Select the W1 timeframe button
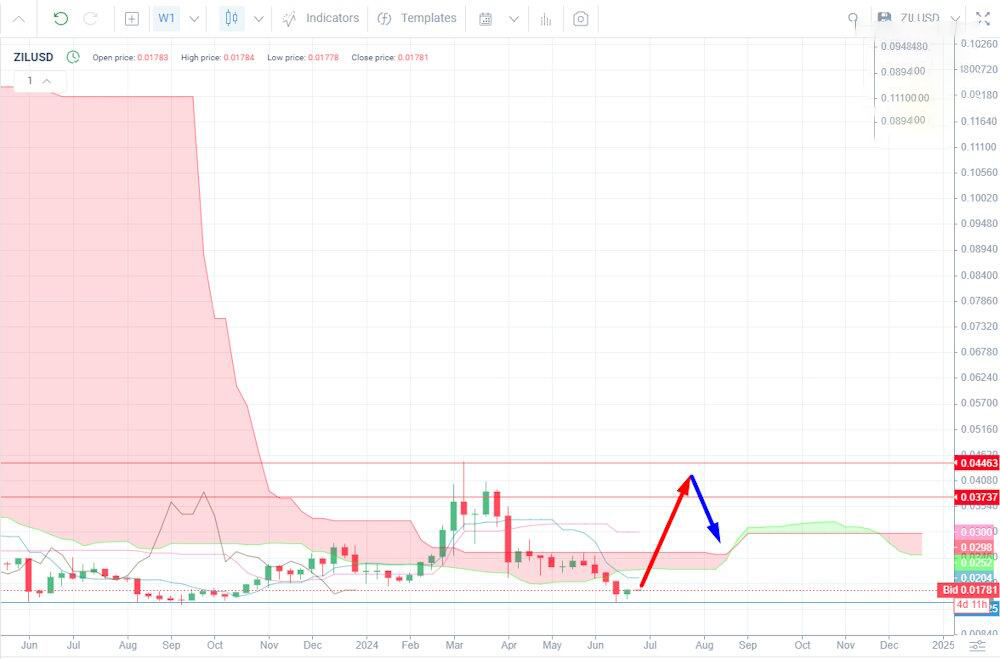 166,18
